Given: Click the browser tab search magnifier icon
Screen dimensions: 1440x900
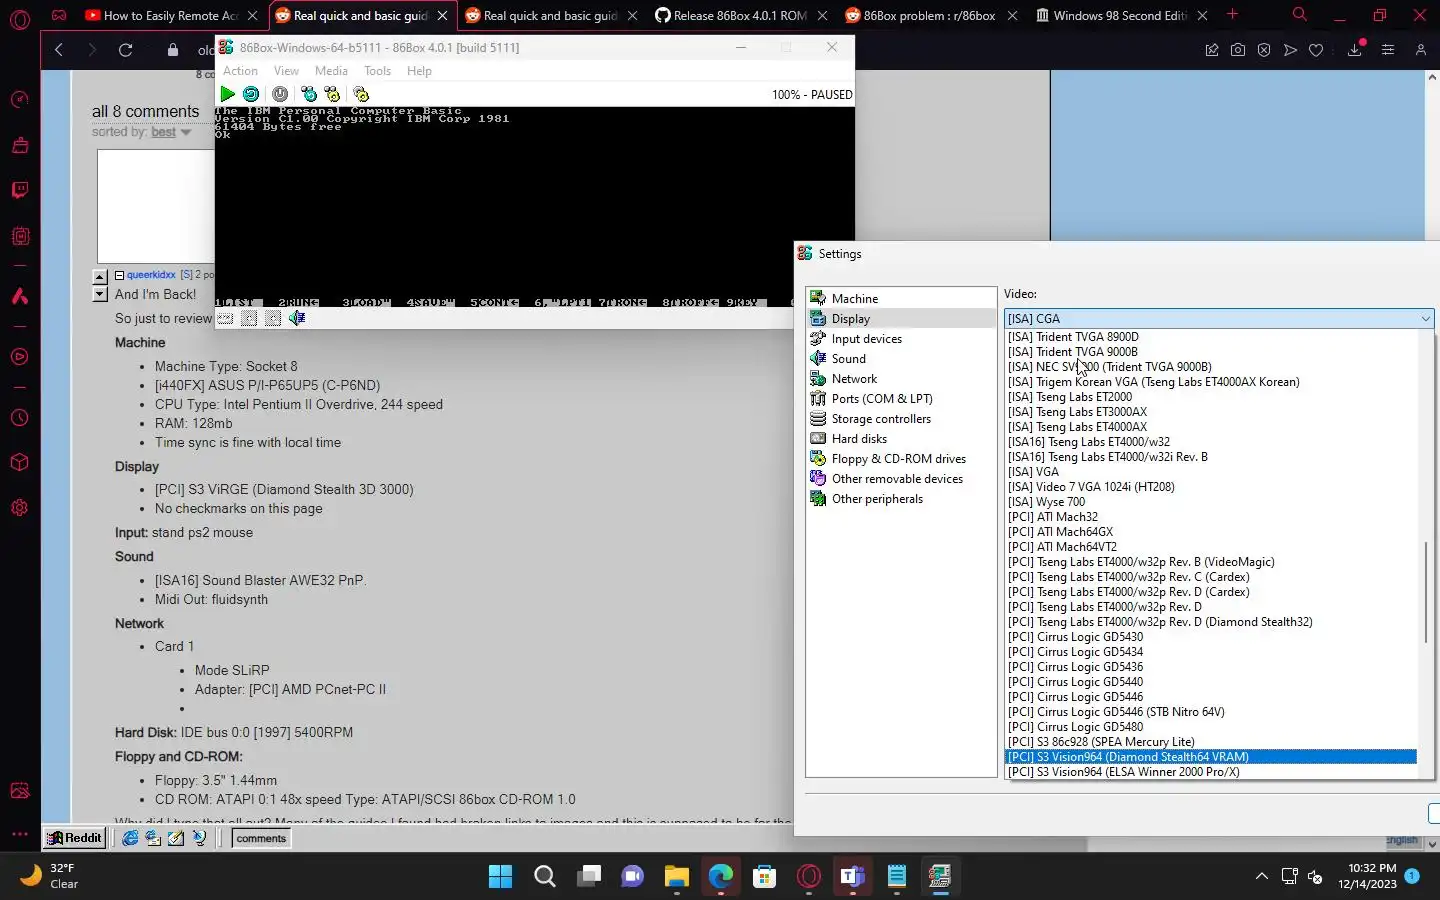Looking at the screenshot, I should [1299, 15].
